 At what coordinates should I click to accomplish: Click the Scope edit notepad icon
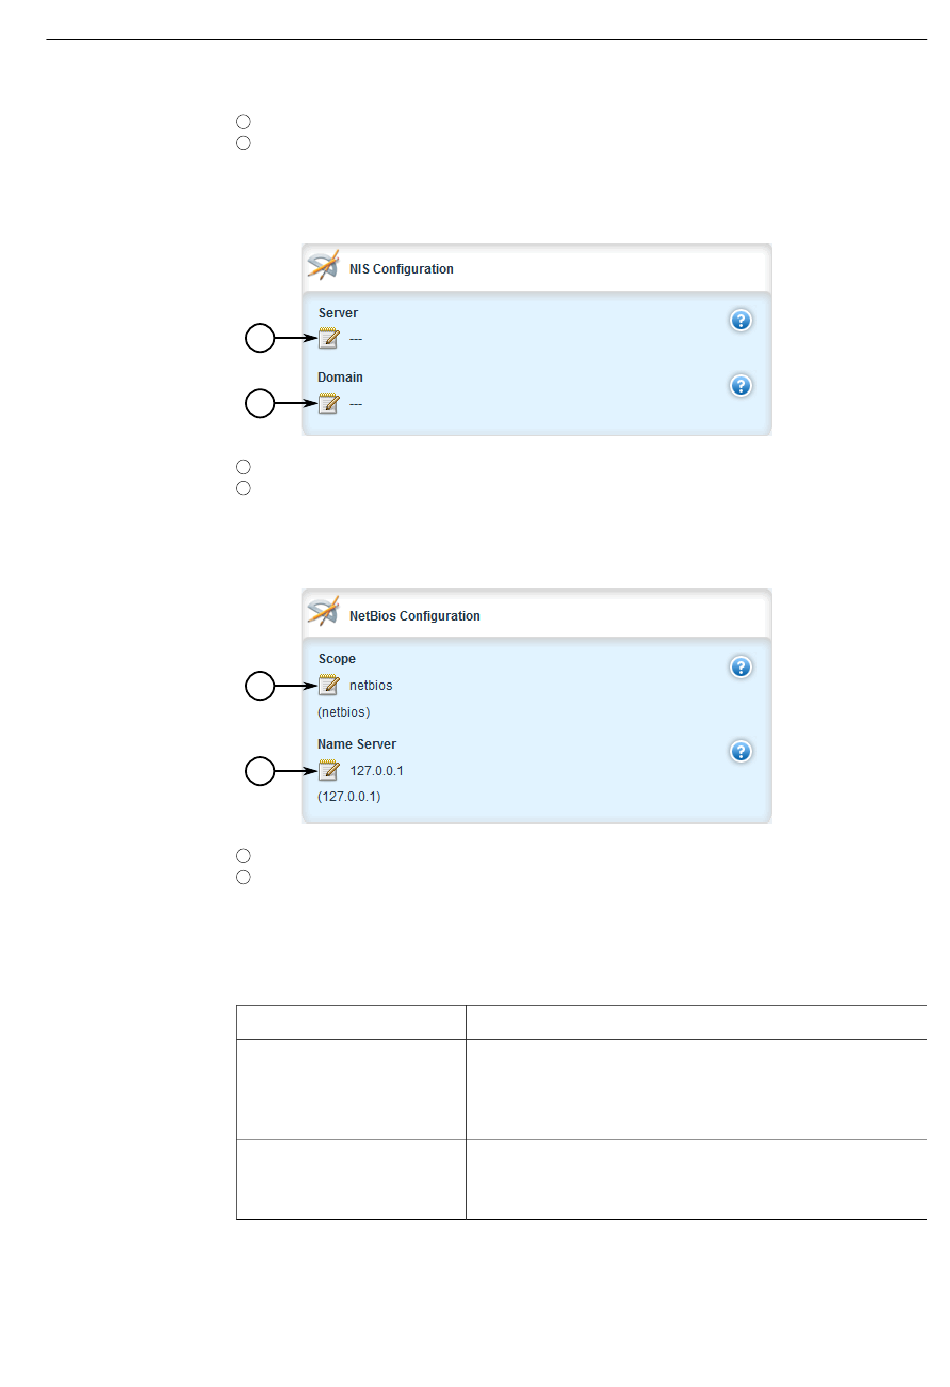click(329, 685)
